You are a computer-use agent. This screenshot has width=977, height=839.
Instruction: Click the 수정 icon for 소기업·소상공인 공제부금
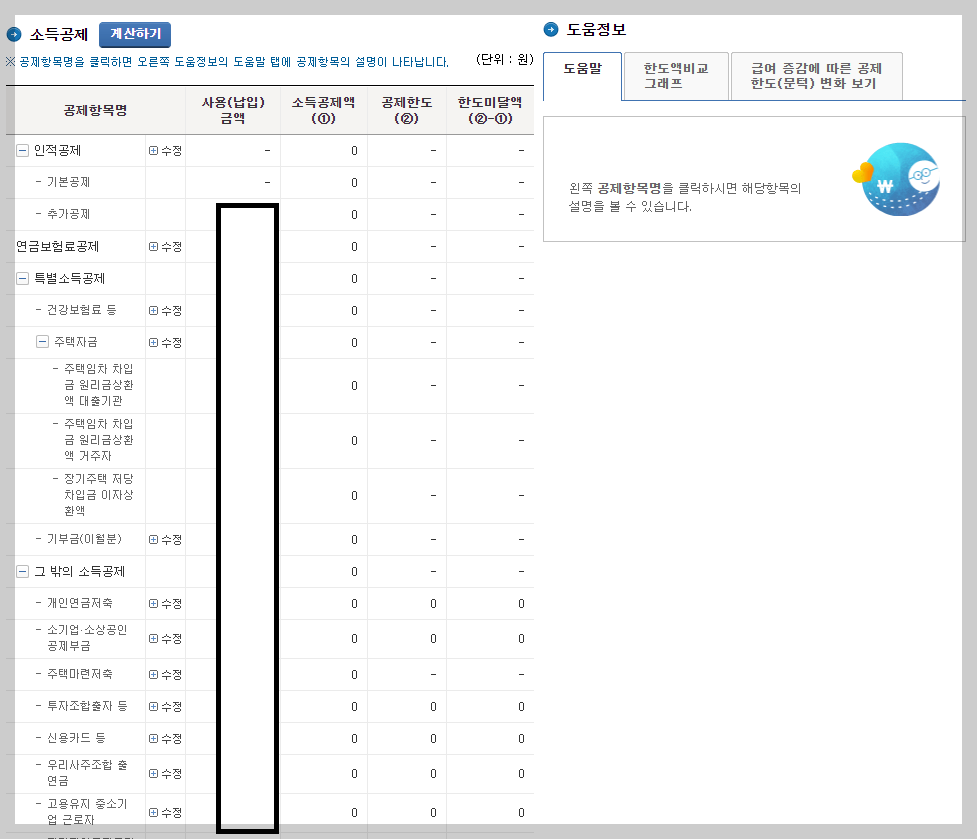pos(163,639)
